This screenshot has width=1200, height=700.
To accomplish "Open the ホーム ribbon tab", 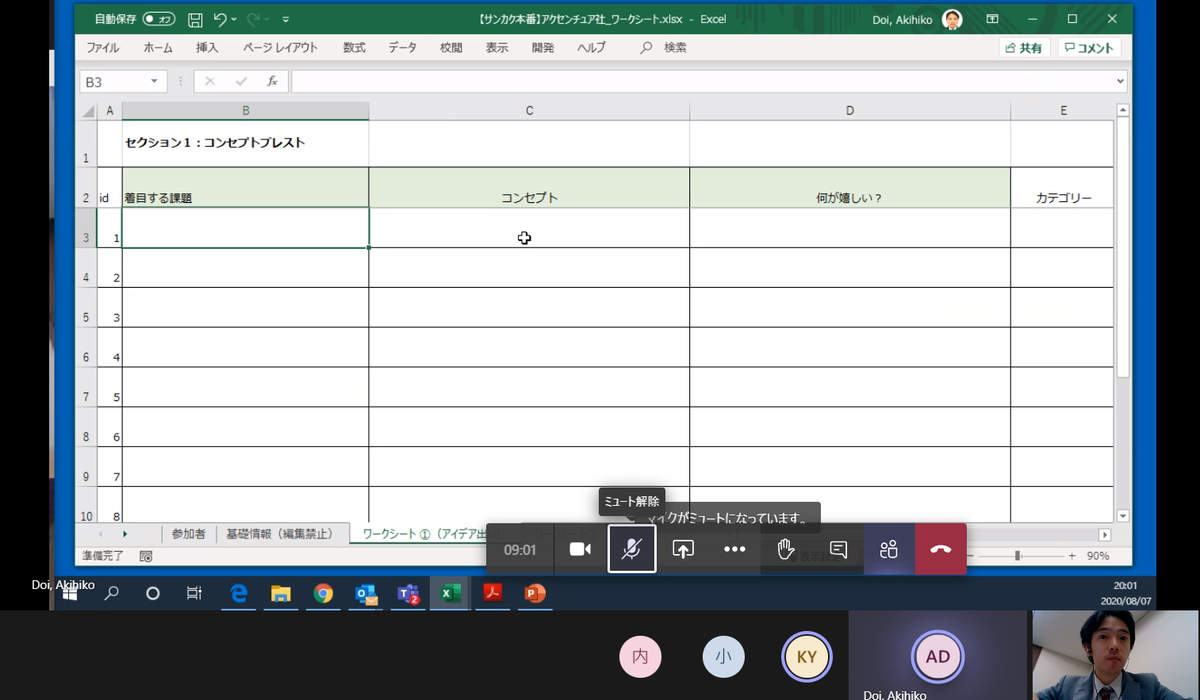I will point(158,47).
